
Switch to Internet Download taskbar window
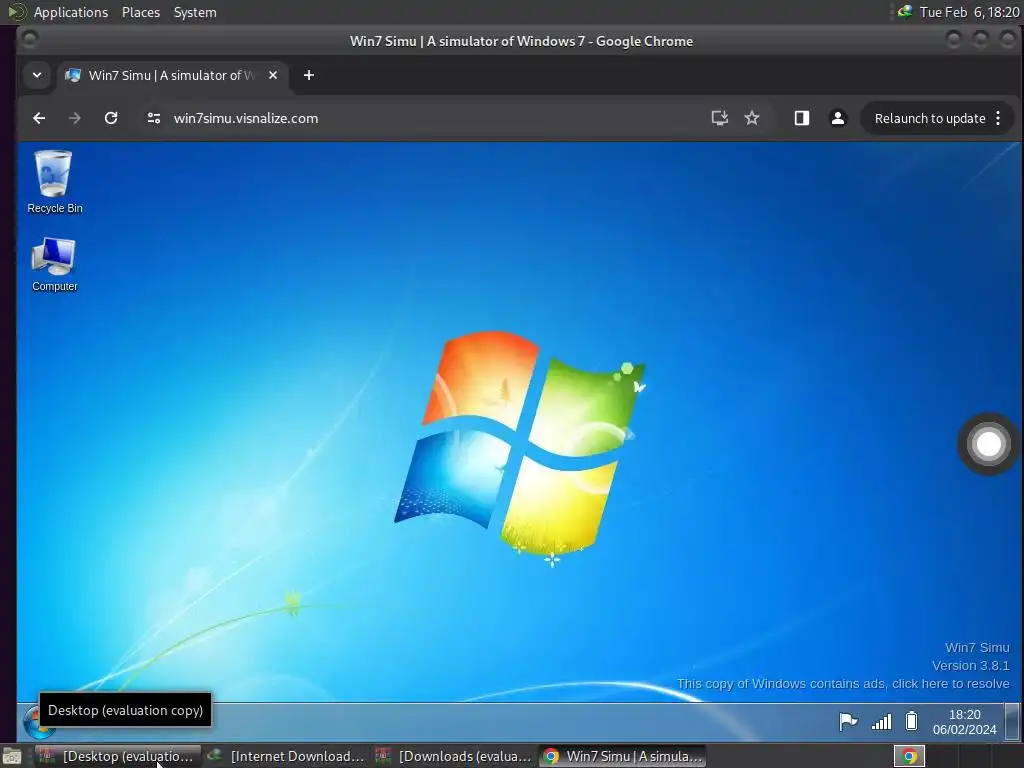coord(287,756)
